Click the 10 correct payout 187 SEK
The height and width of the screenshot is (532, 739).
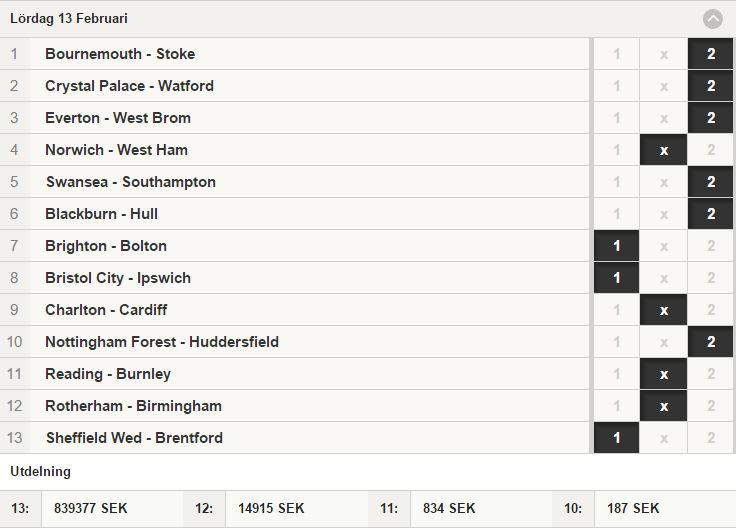[633, 508]
